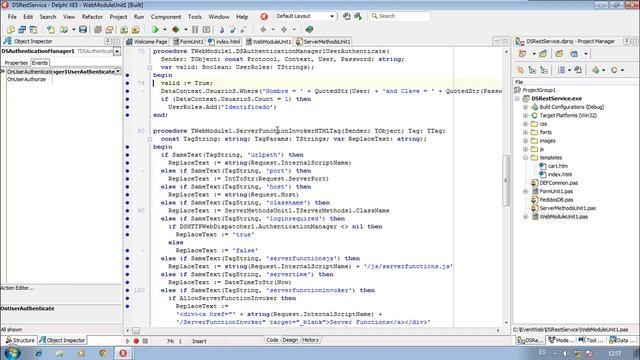
Task: Open the Component menu
Action: [x=166, y=17]
